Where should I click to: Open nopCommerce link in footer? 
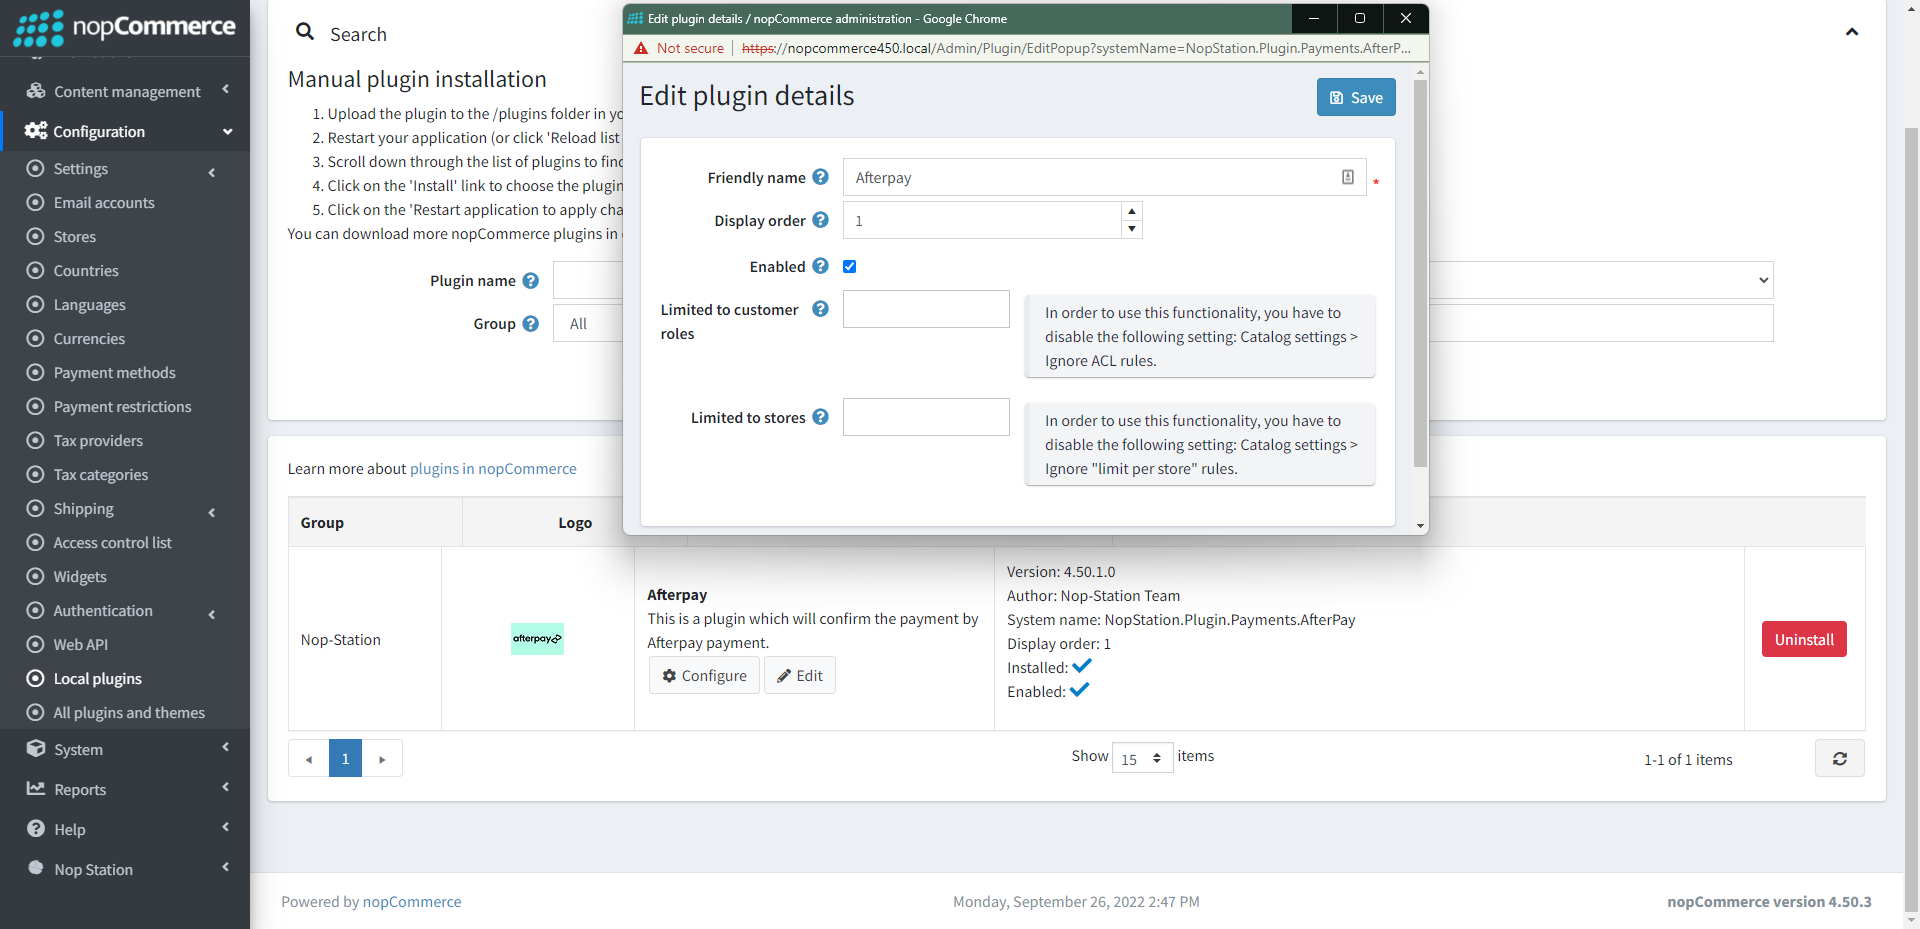point(412,902)
